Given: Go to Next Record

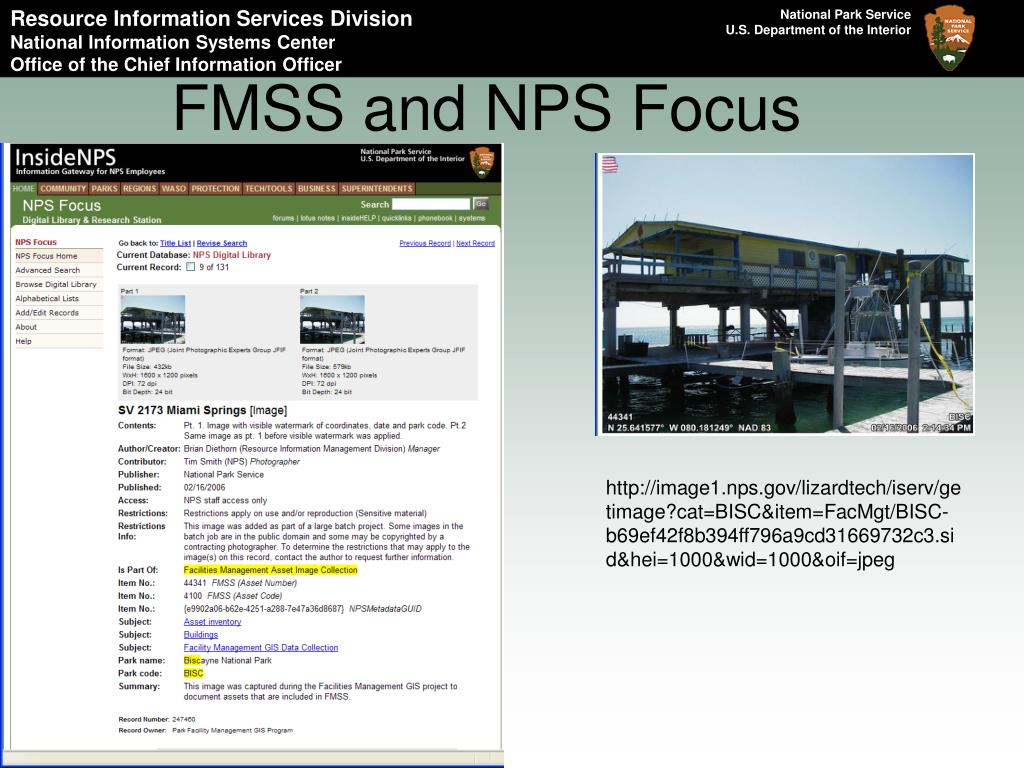Looking at the screenshot, I should pos(475,243).
